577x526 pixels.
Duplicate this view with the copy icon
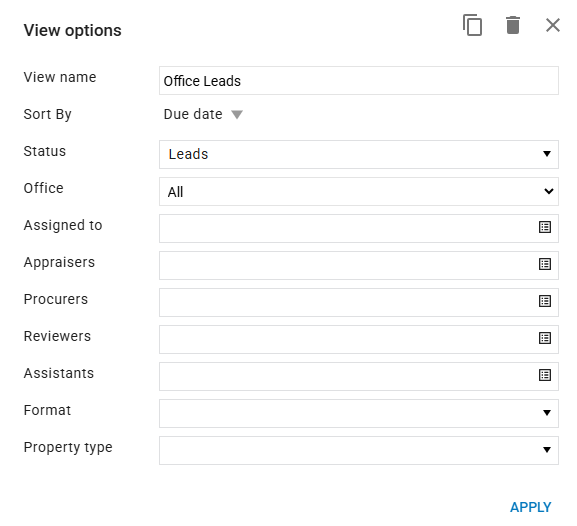pos(472,25)
